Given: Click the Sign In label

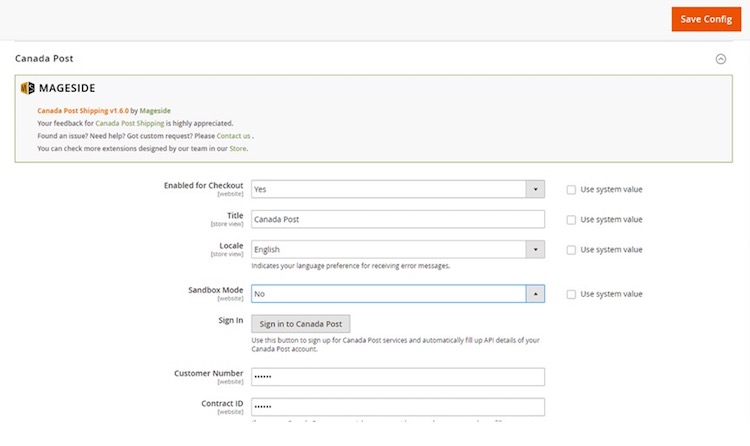Looking at the screenshot, I should 231,320.
